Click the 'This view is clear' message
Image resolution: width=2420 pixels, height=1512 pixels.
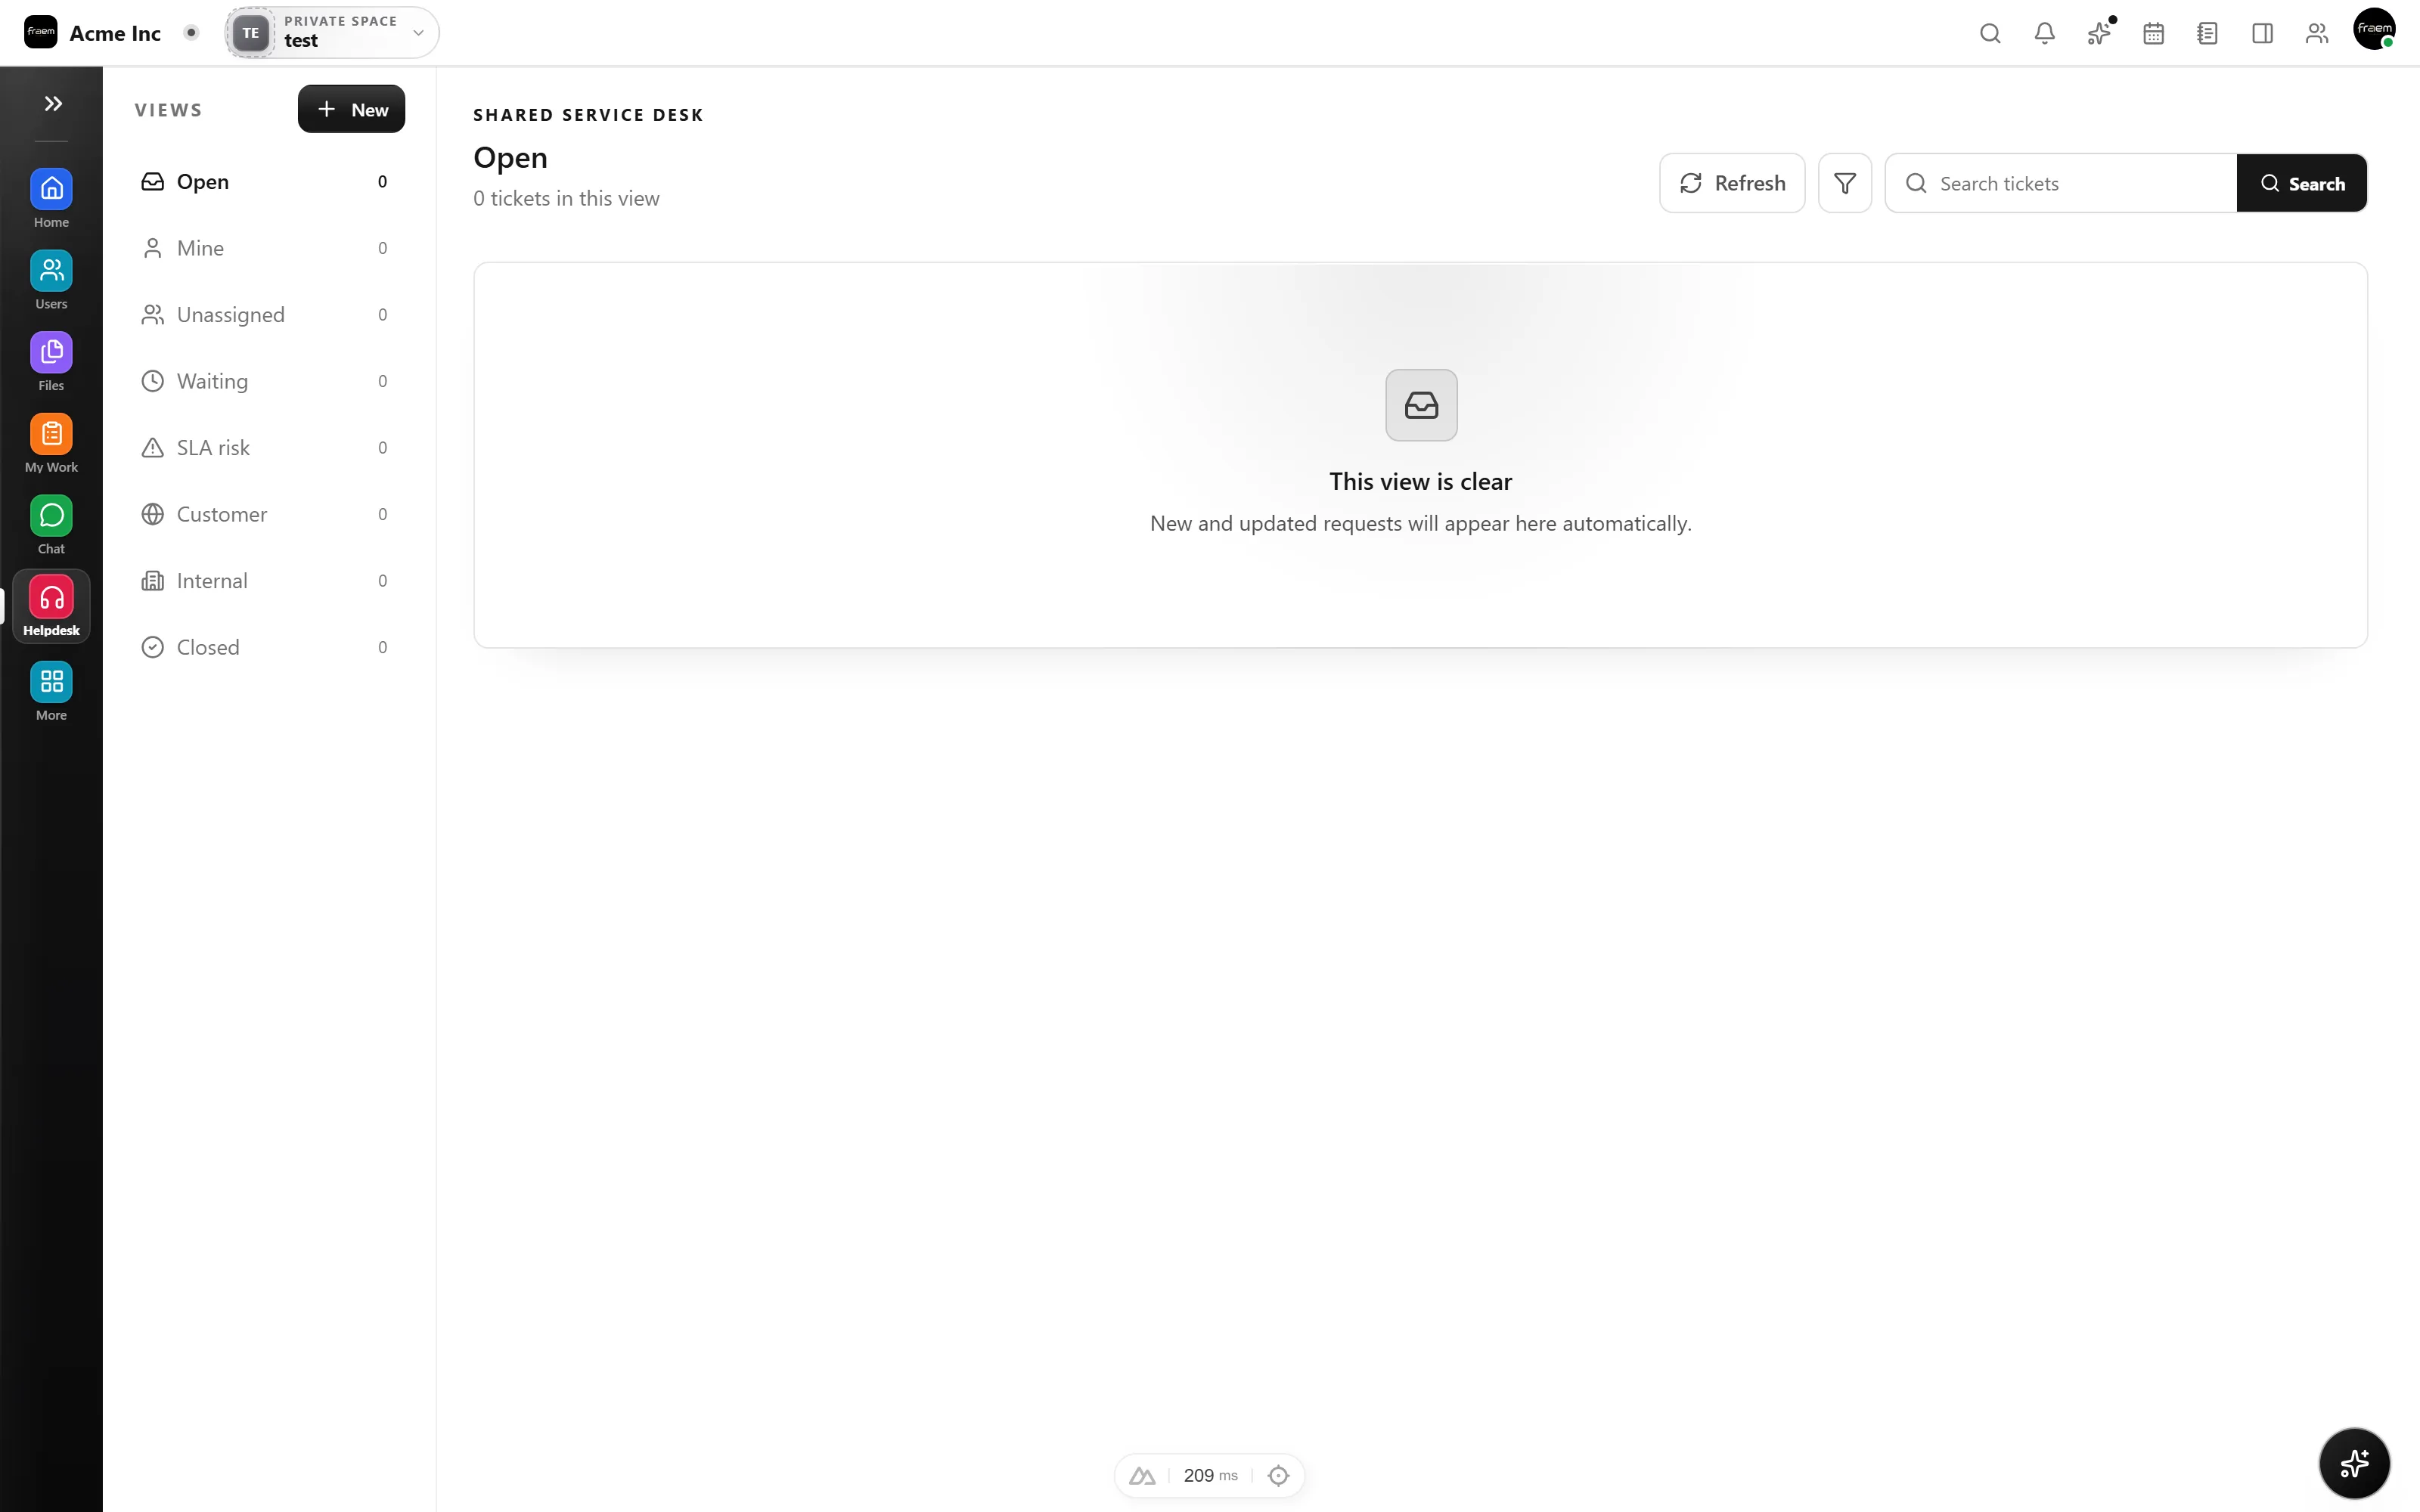1420,481
